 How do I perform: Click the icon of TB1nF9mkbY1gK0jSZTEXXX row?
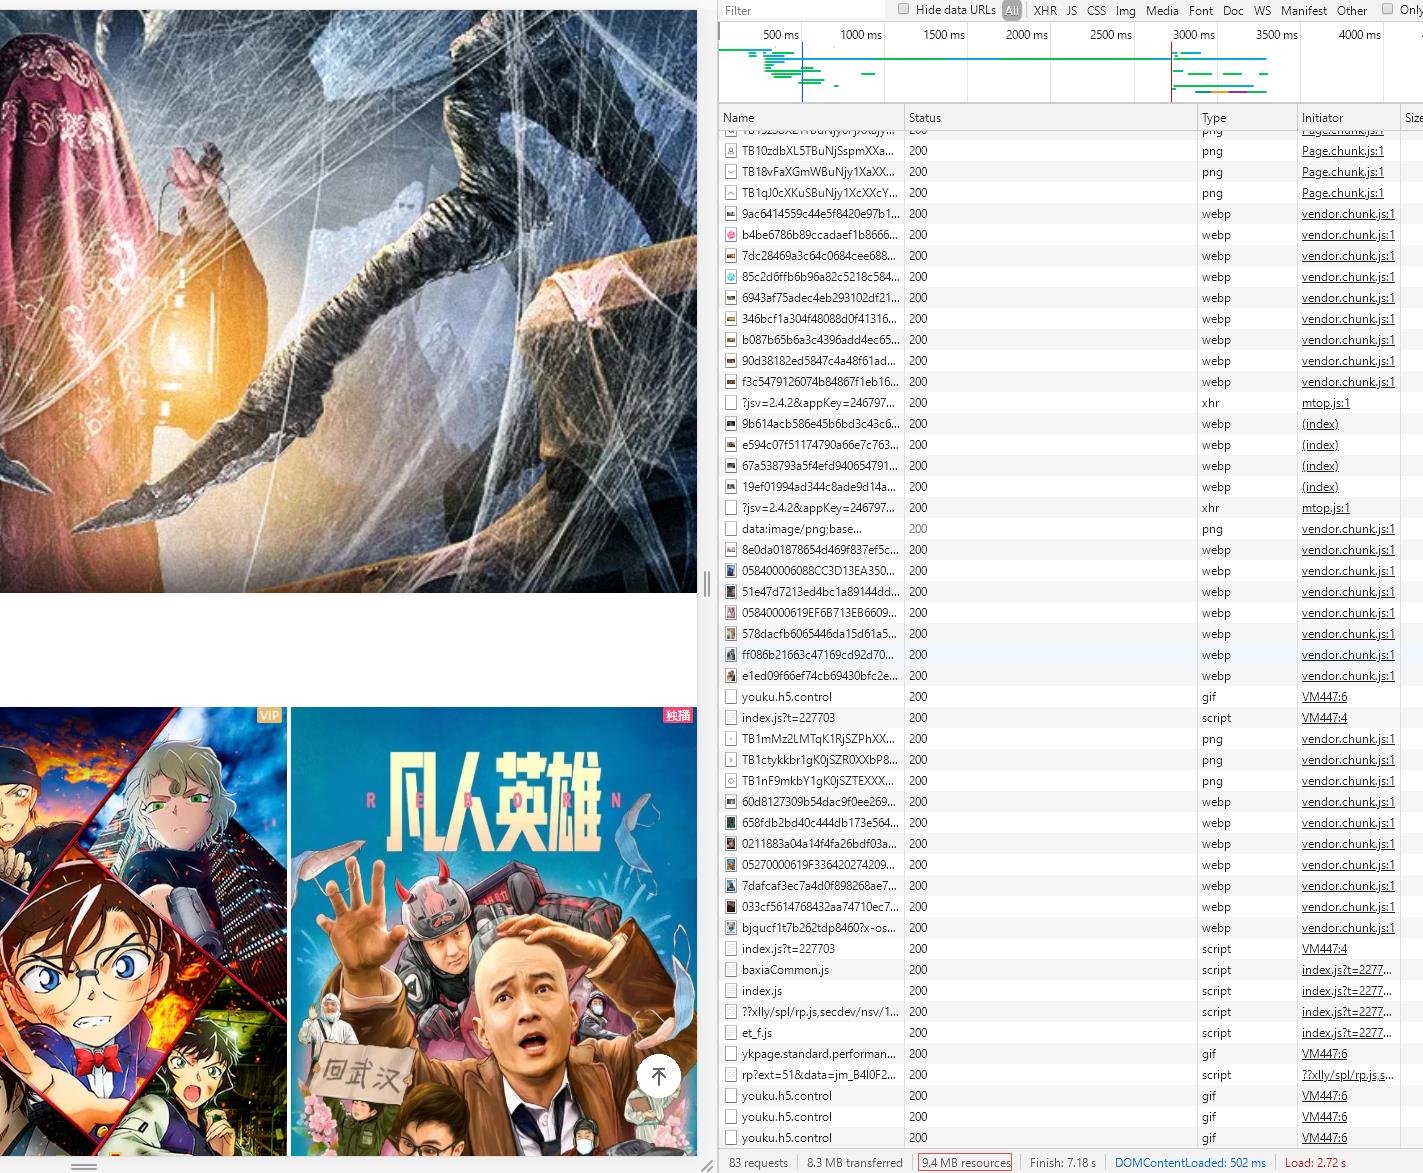[731, 781]
